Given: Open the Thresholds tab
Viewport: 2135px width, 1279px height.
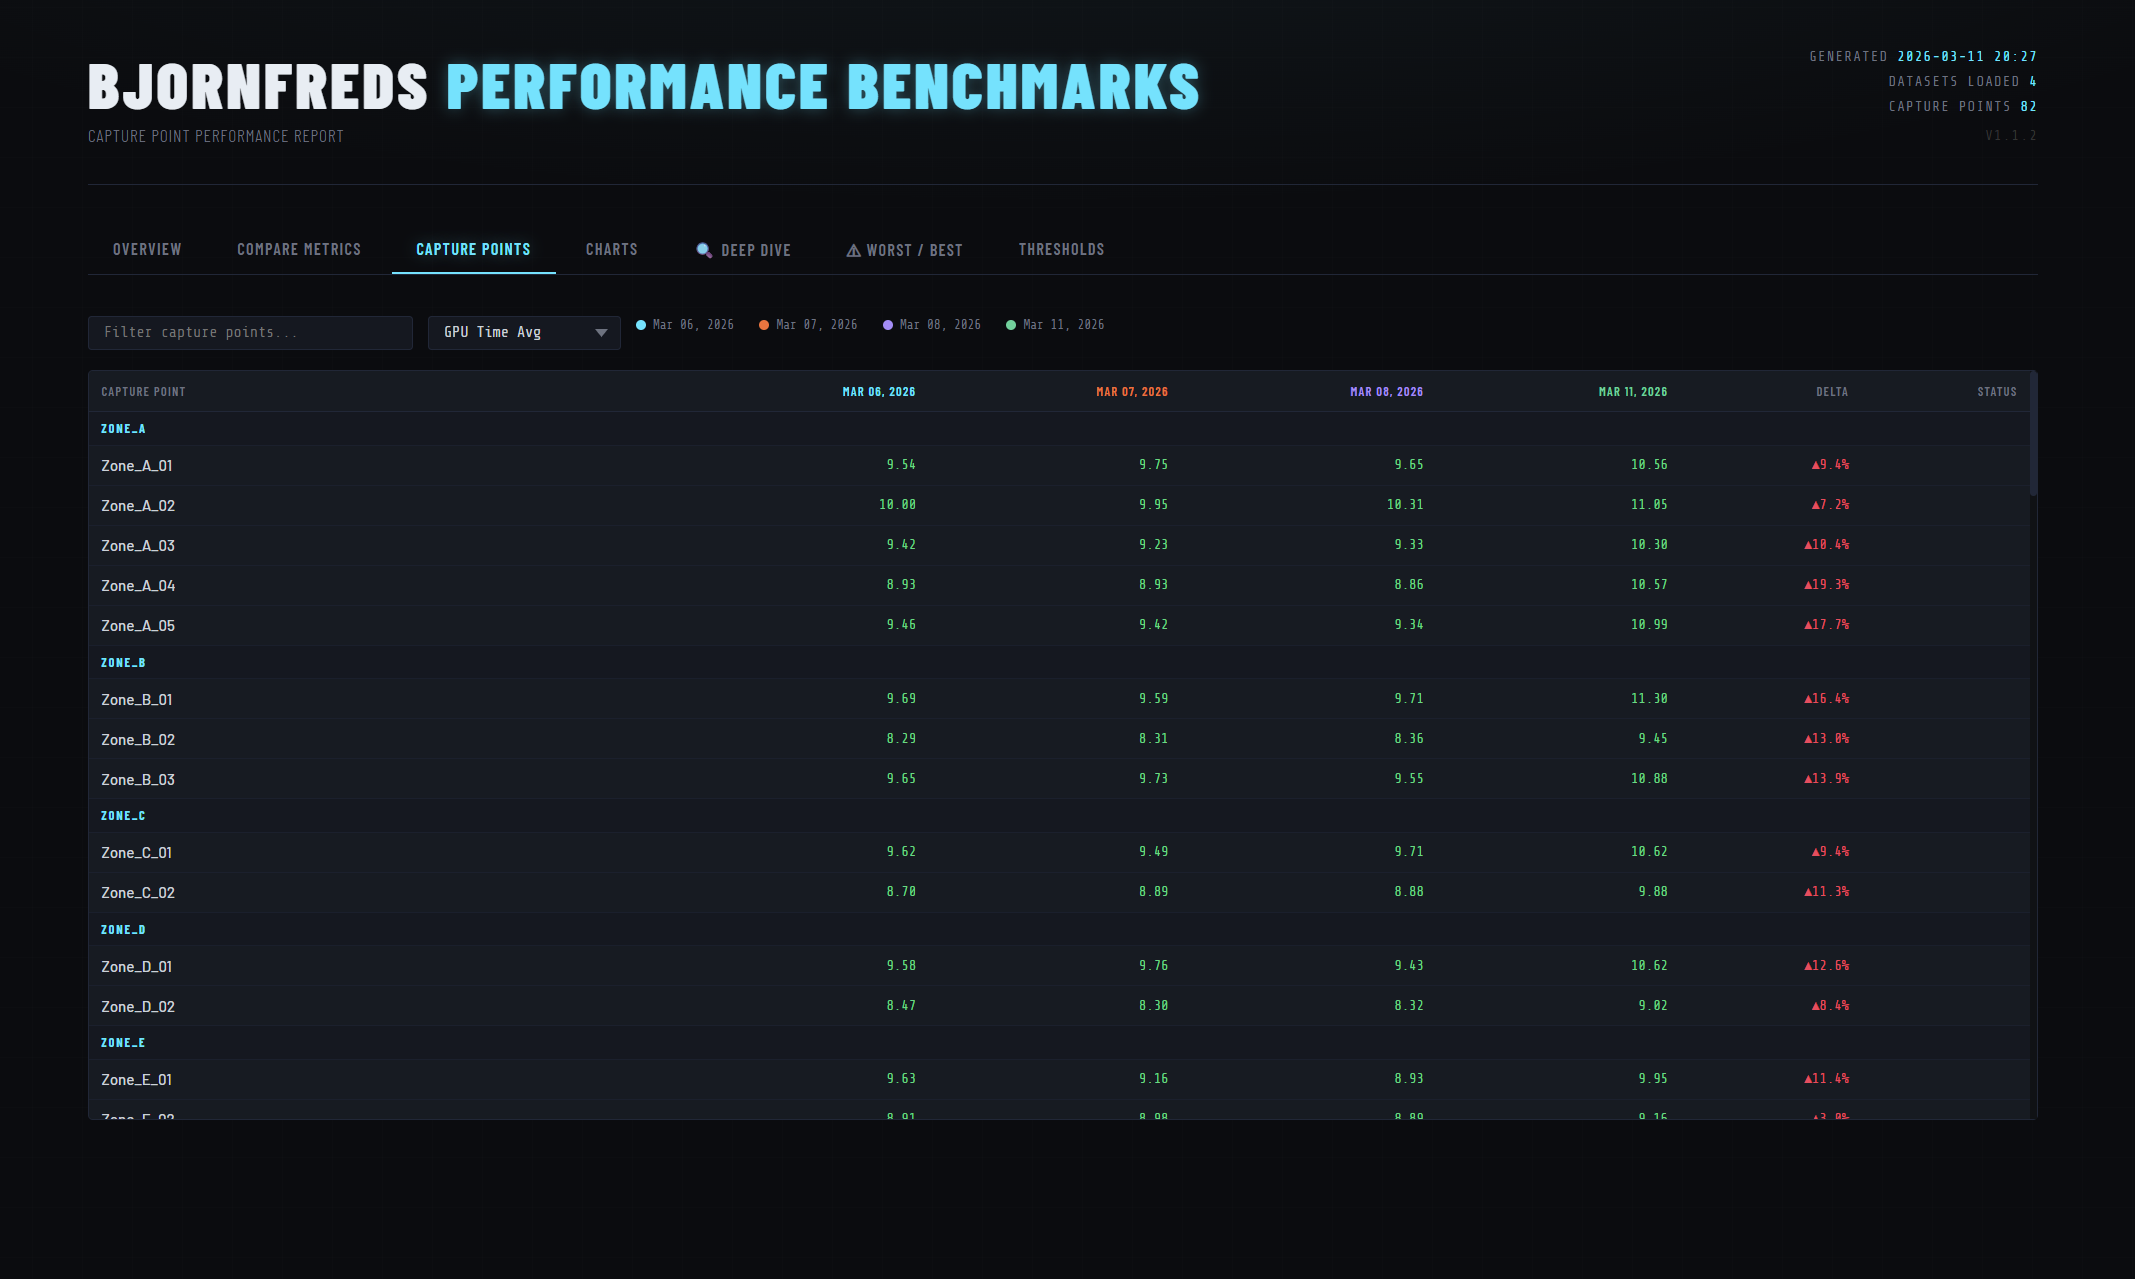Looking at the screenshot, I should point(1061,249).
